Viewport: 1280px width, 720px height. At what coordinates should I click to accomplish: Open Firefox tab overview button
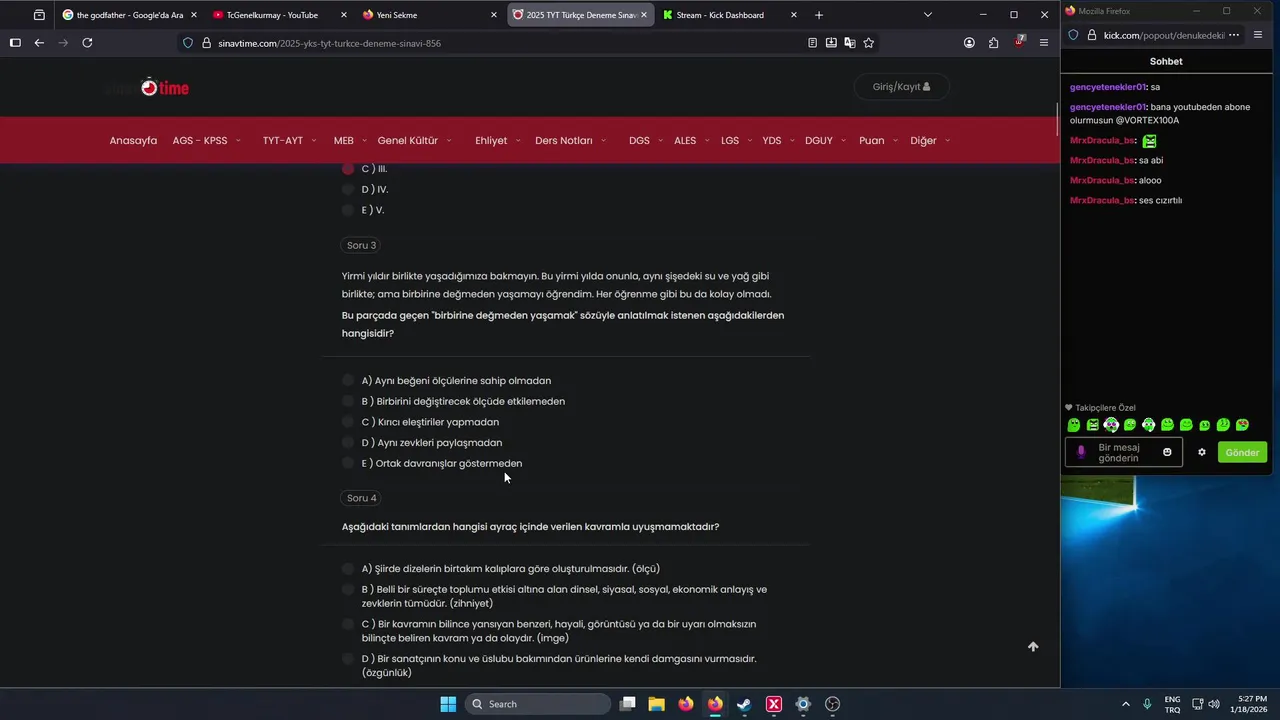tap(39, 15)
